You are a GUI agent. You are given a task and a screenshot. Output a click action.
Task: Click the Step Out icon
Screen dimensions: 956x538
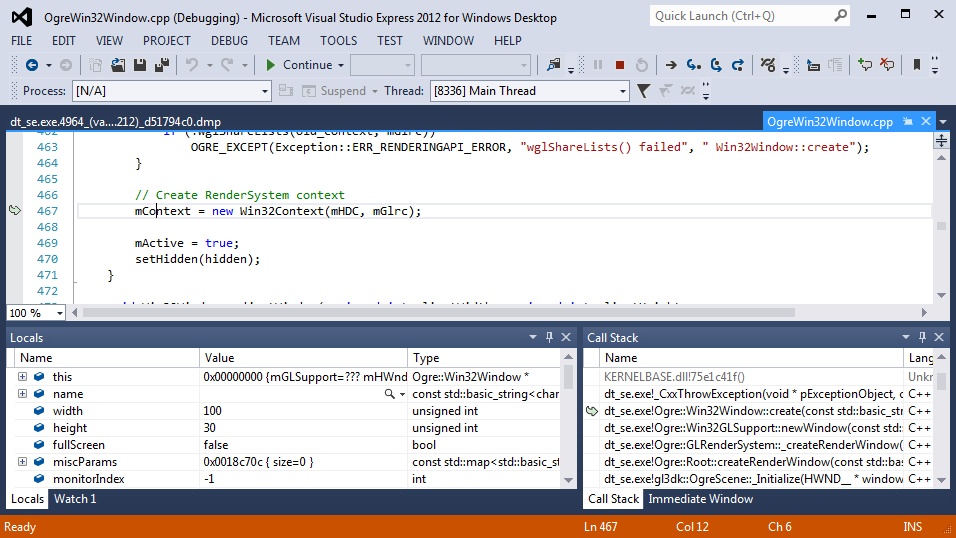738,65
